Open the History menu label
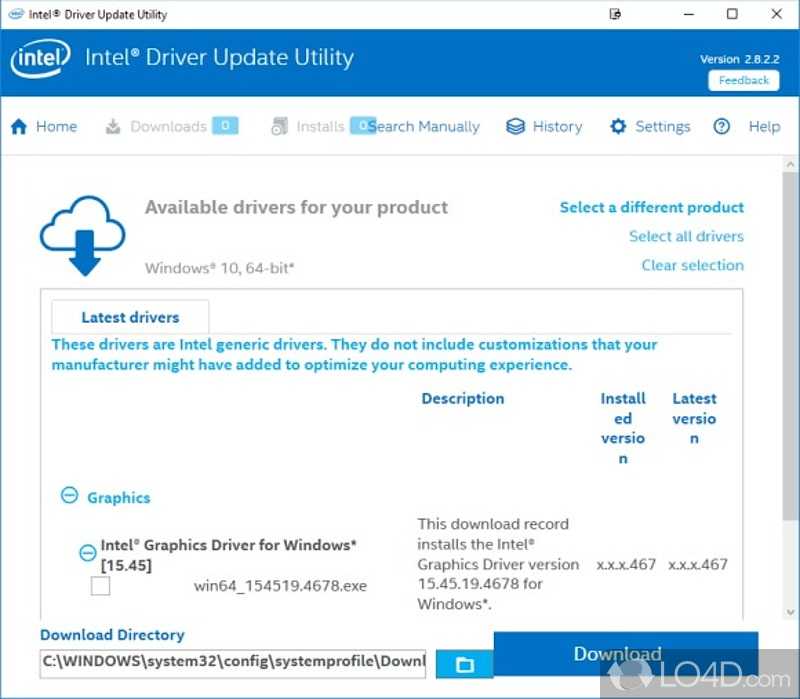800x699 pixels. [x=557, y=127]
